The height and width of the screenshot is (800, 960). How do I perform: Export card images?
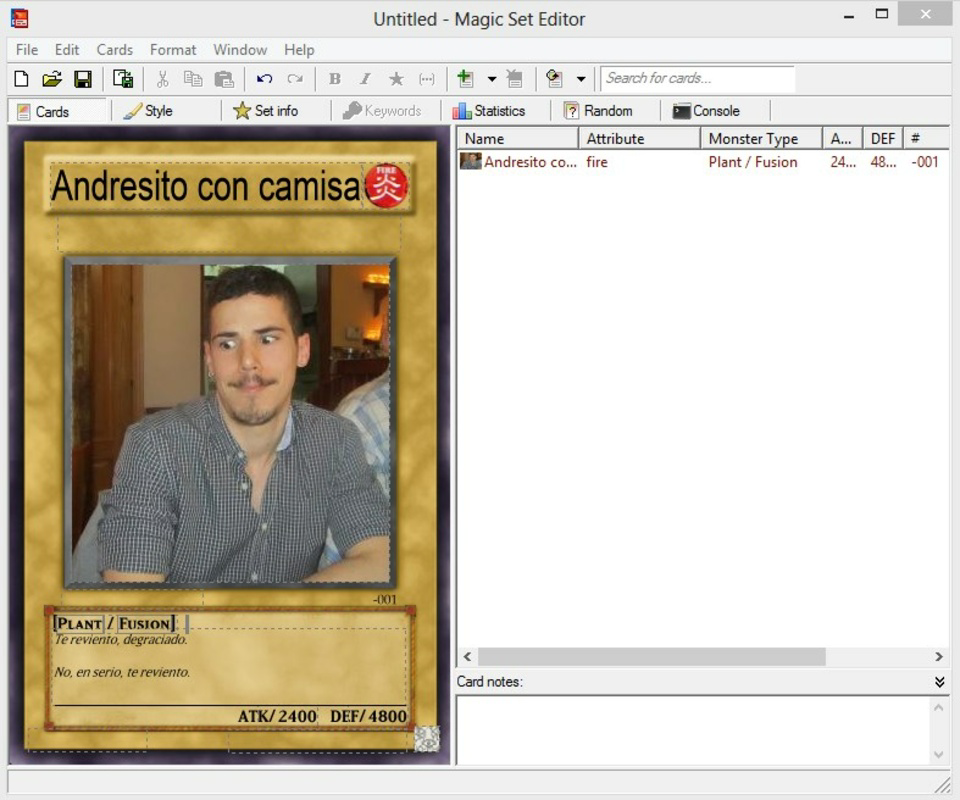123,78
